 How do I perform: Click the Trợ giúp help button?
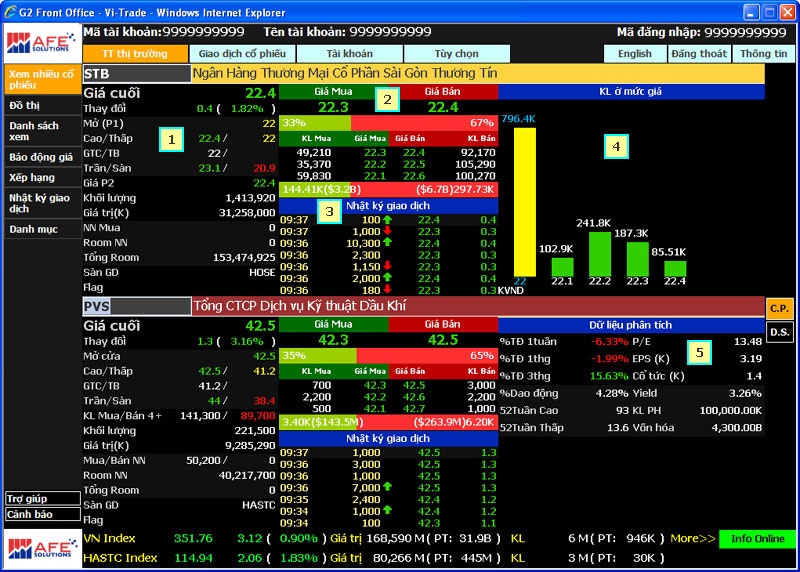(43, 499)
